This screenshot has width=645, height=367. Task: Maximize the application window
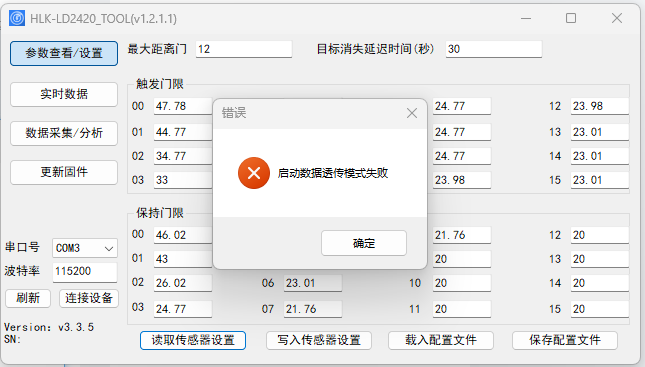point(571,18)
